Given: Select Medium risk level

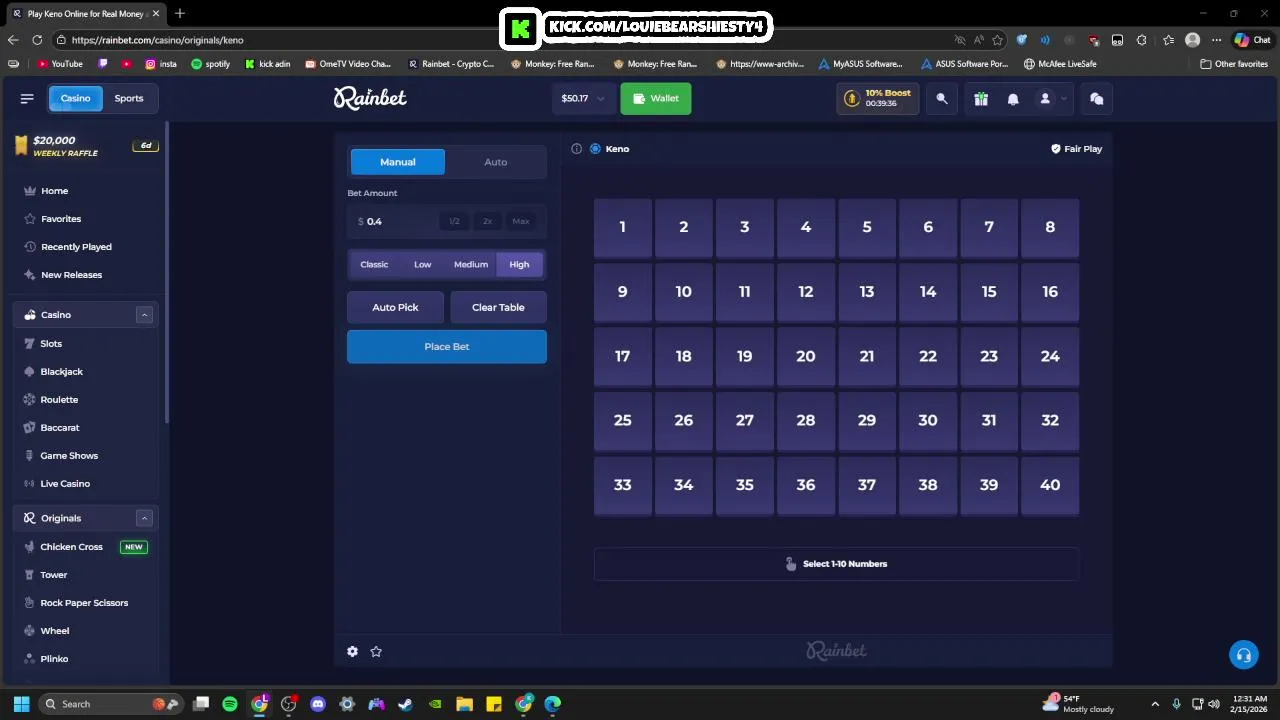Looking at the screenshot, I should [471, 264].
